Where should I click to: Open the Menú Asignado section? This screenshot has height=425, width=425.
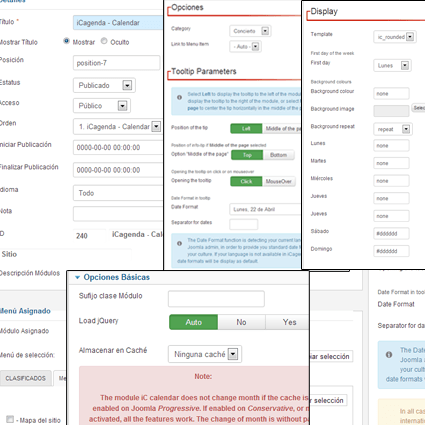tap(25, 311)
